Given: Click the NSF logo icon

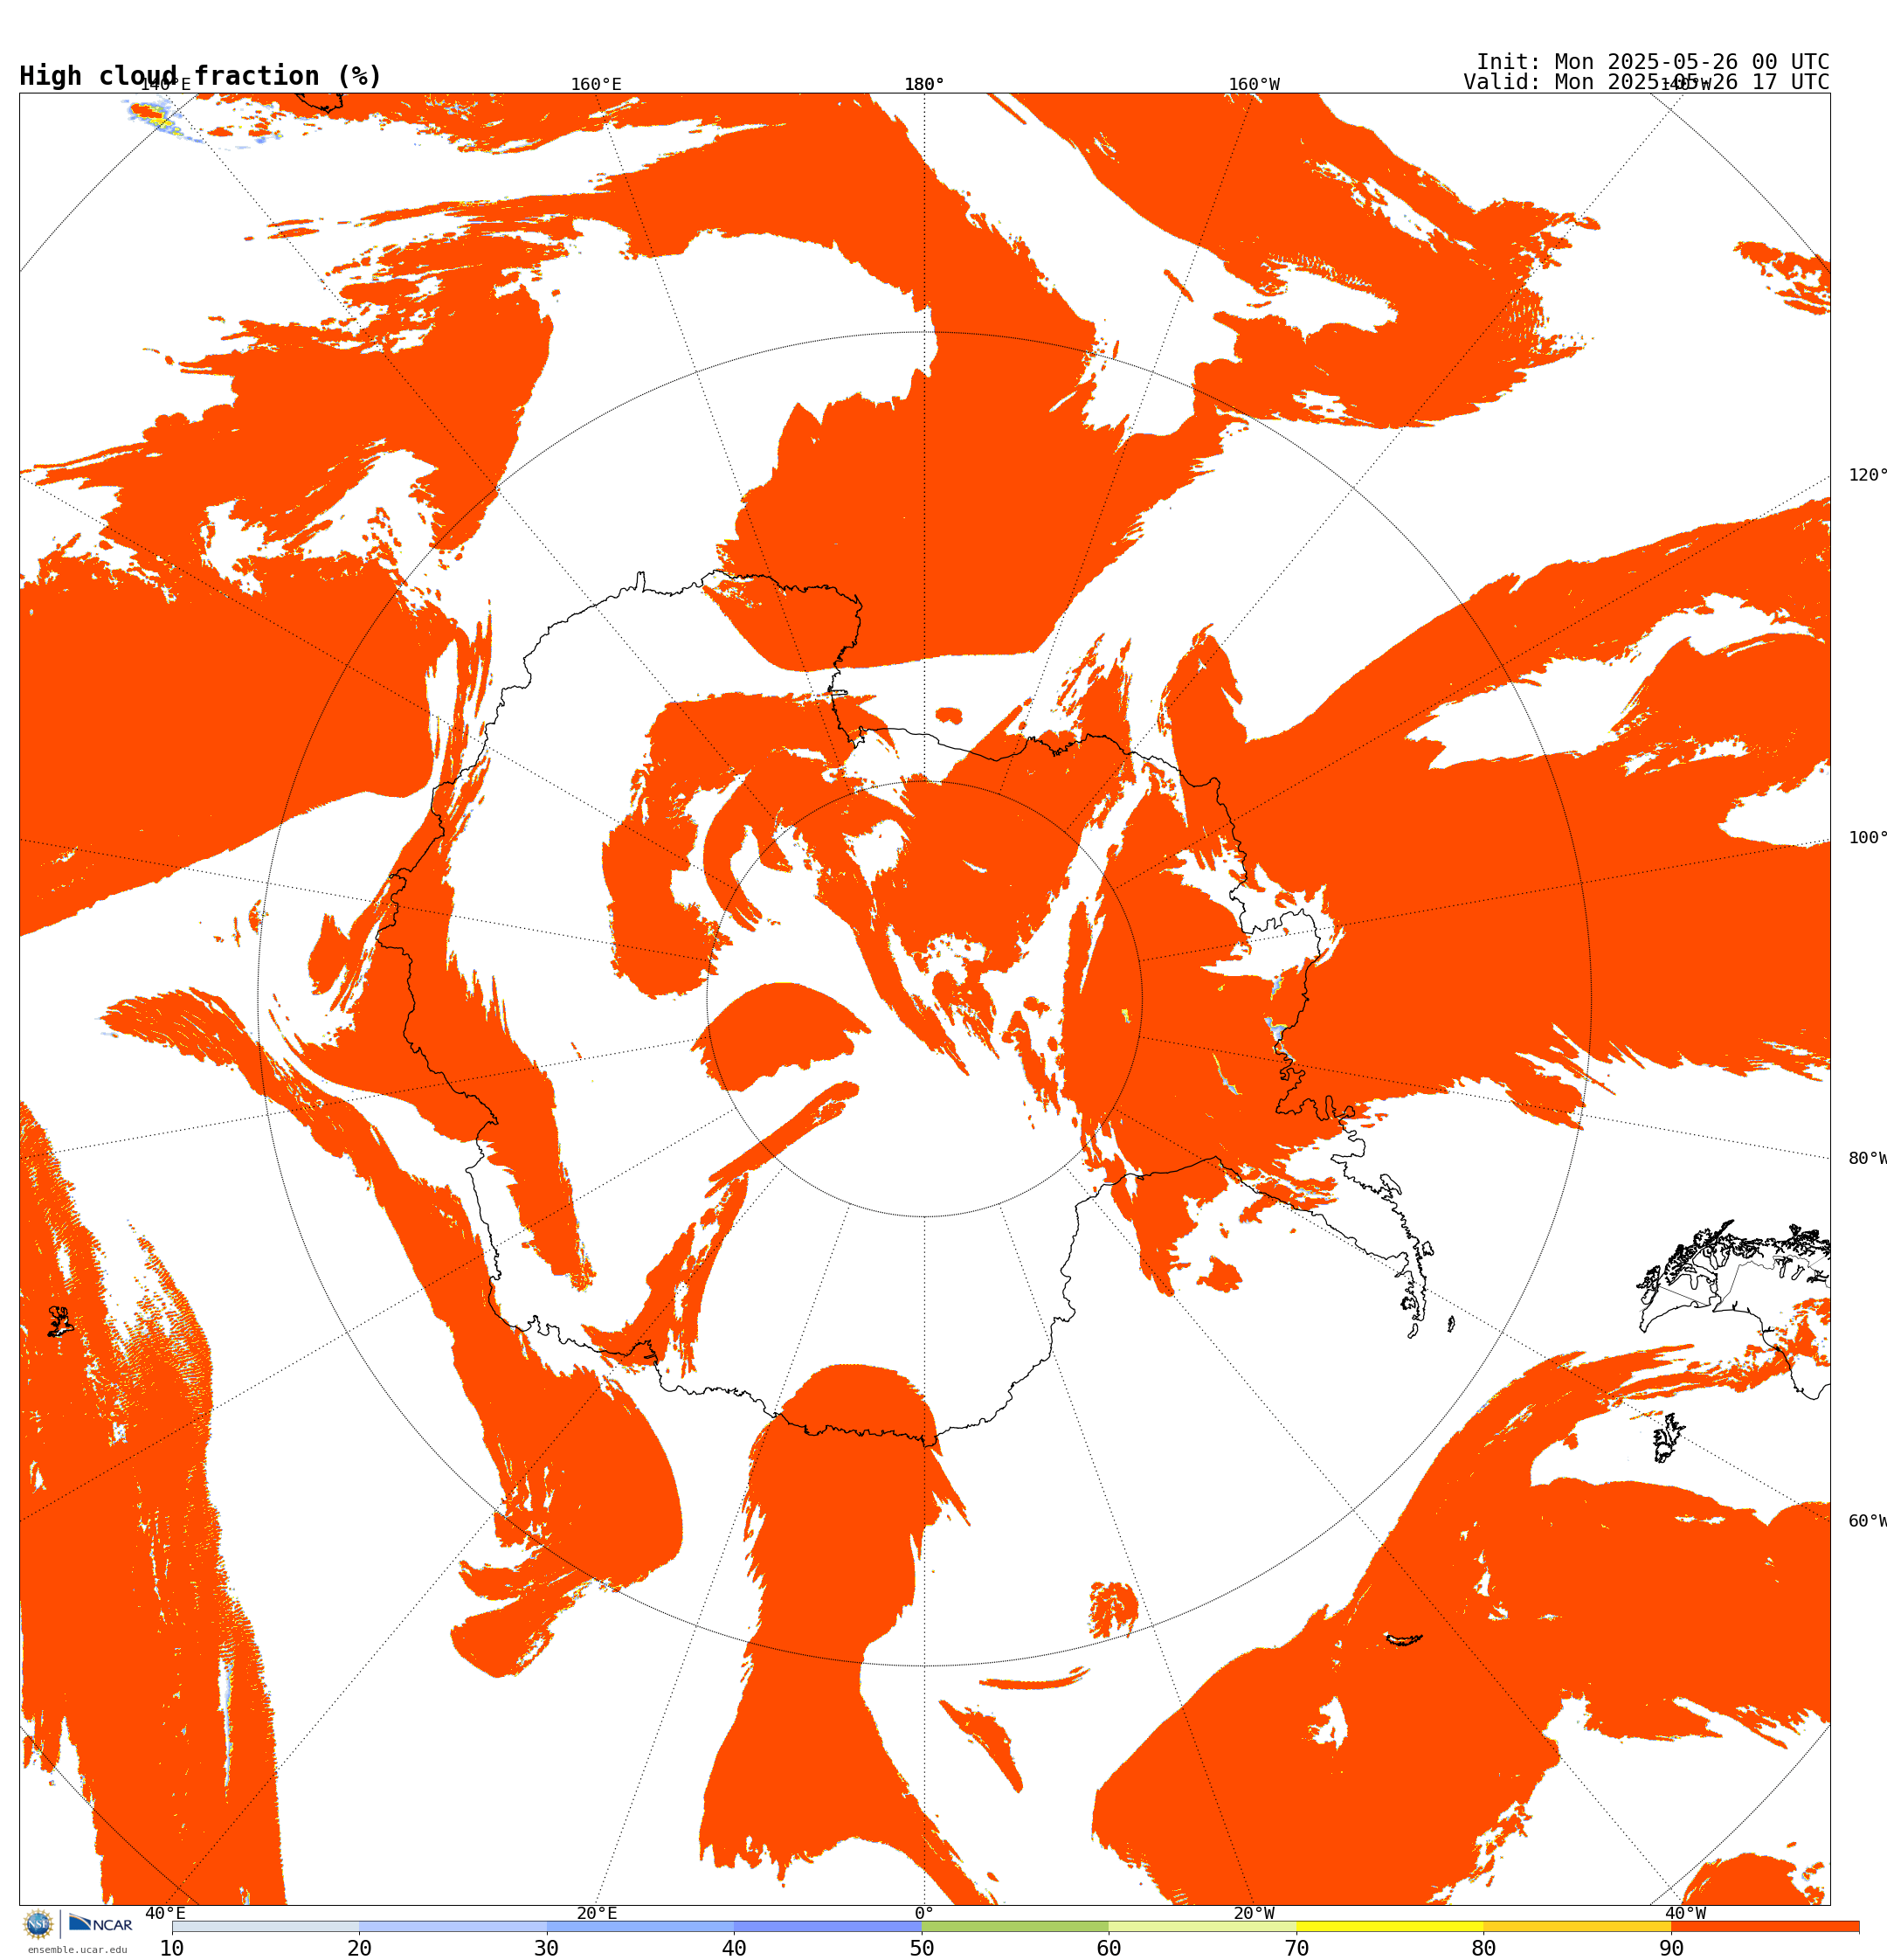Looking at the screenshot, I should coord(38,1923).
